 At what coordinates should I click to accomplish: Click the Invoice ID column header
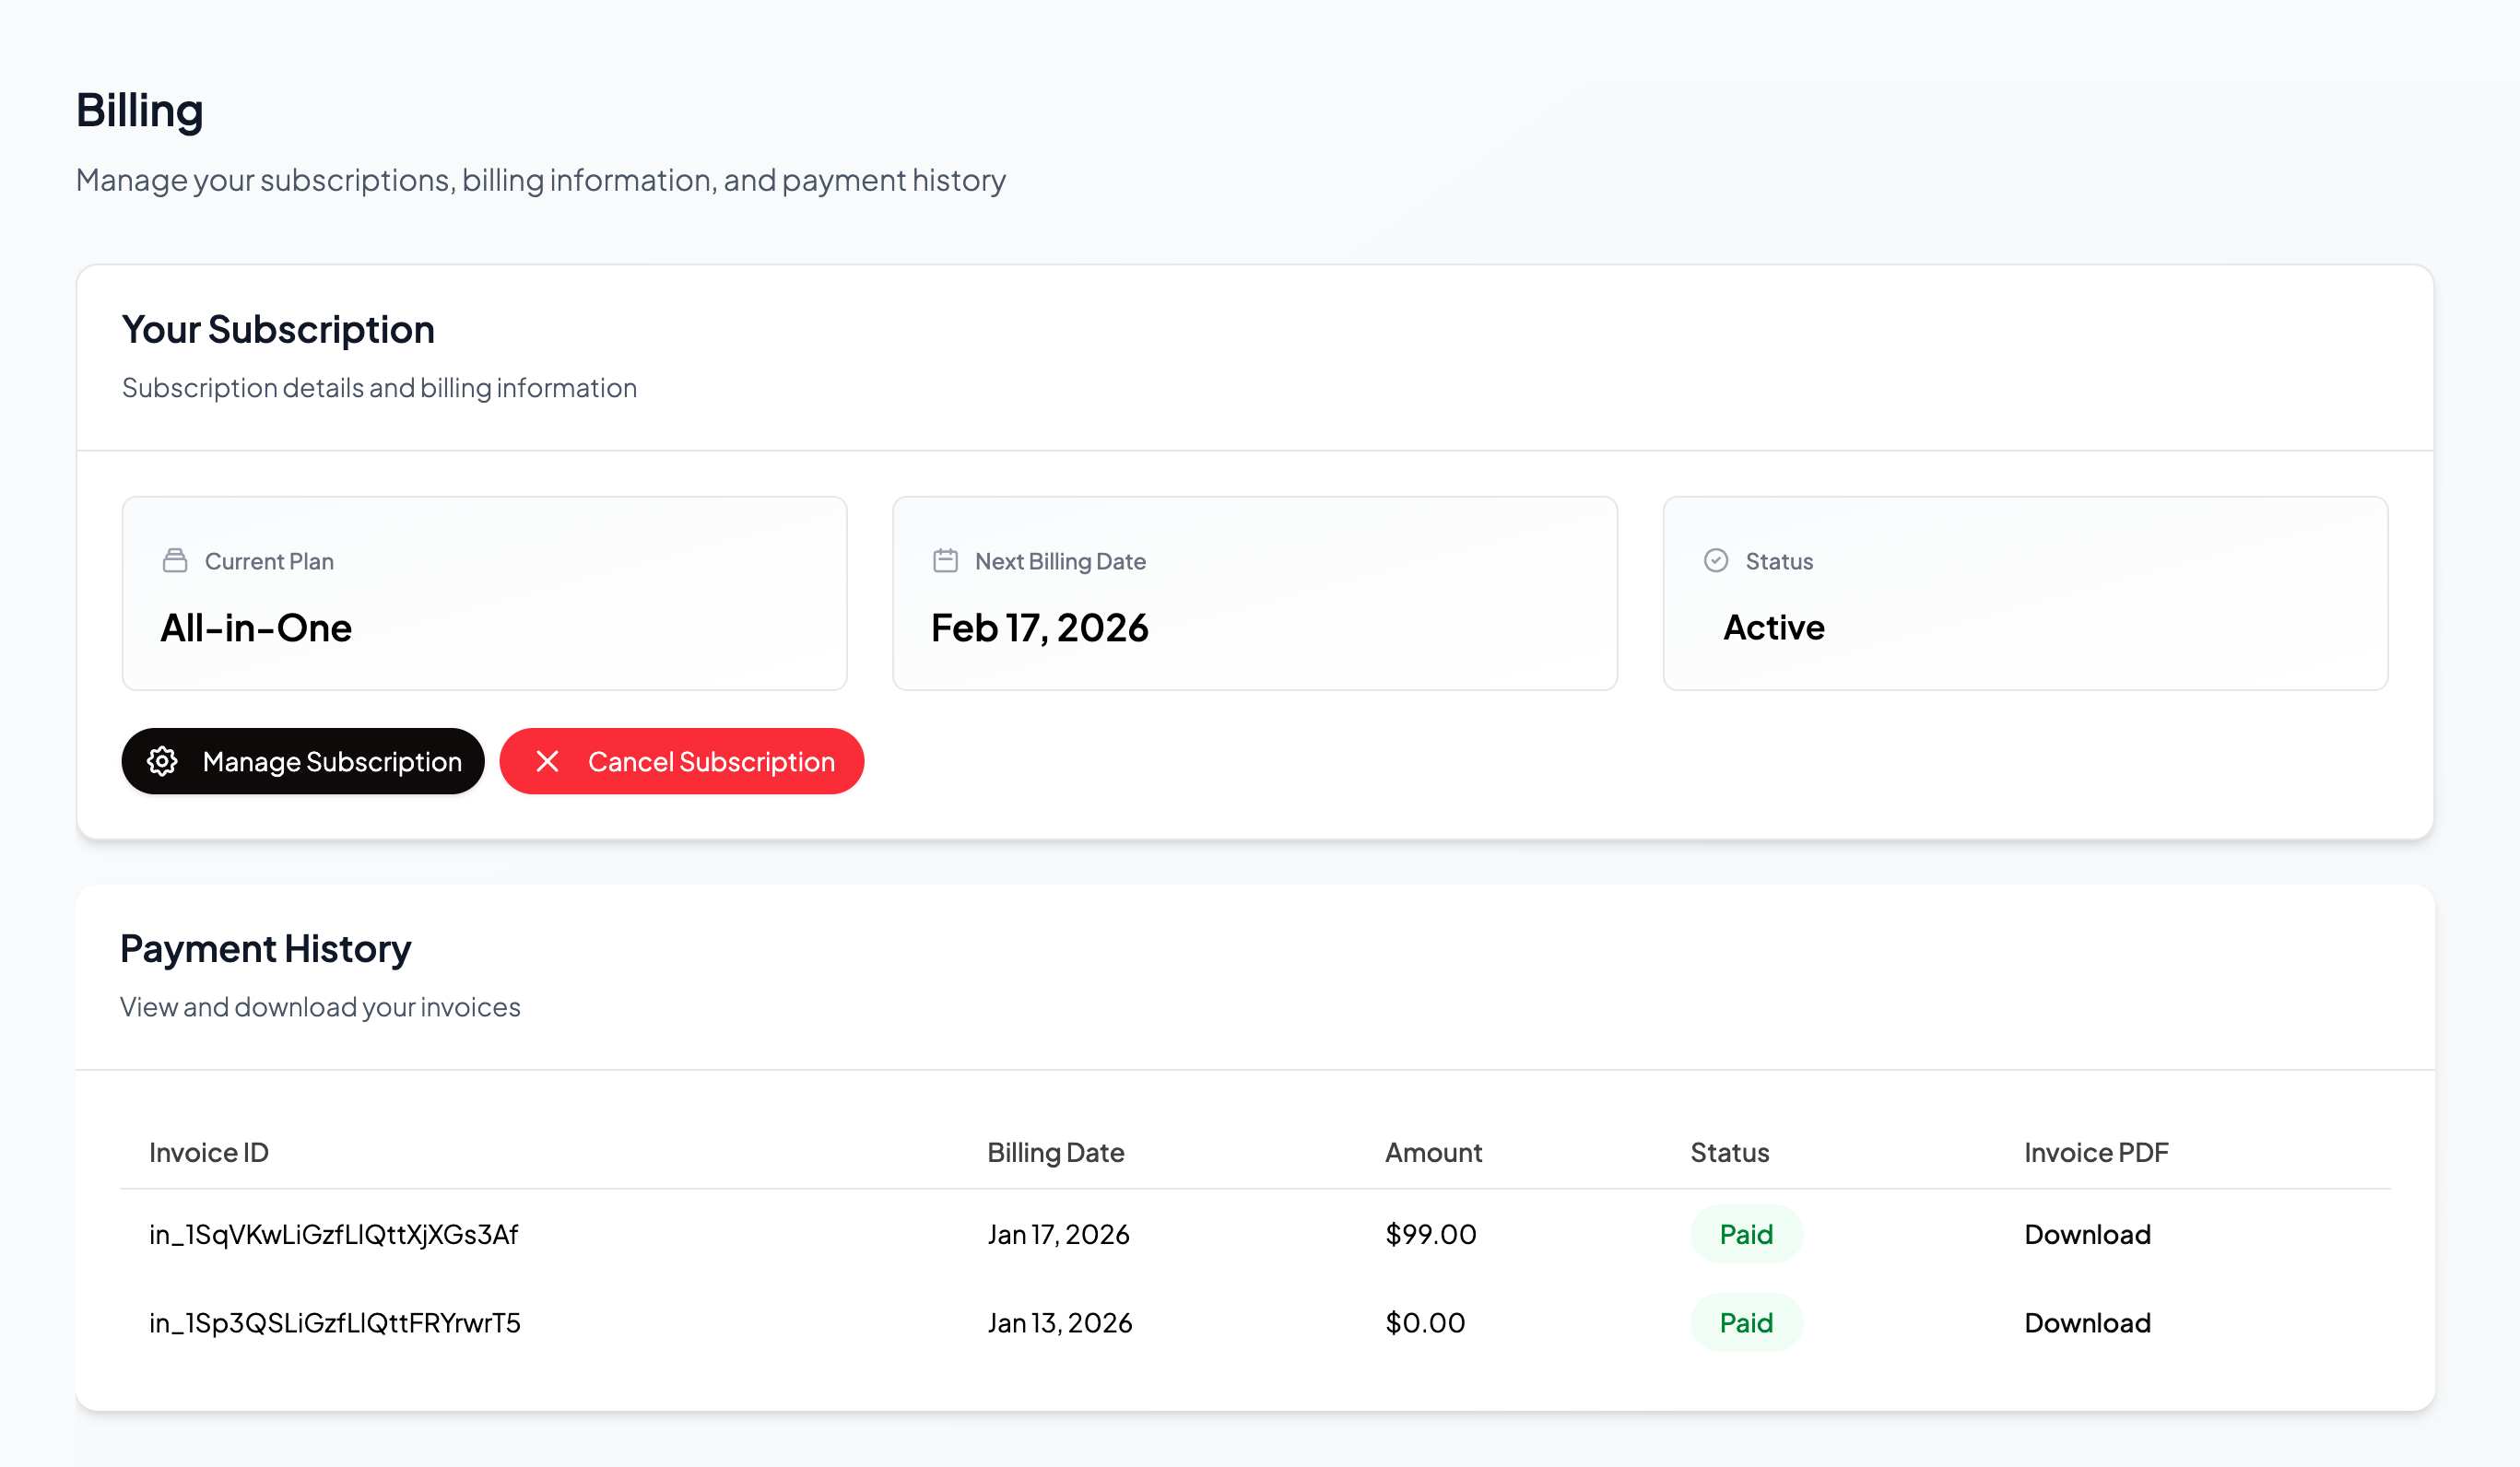pos(208,1152)
